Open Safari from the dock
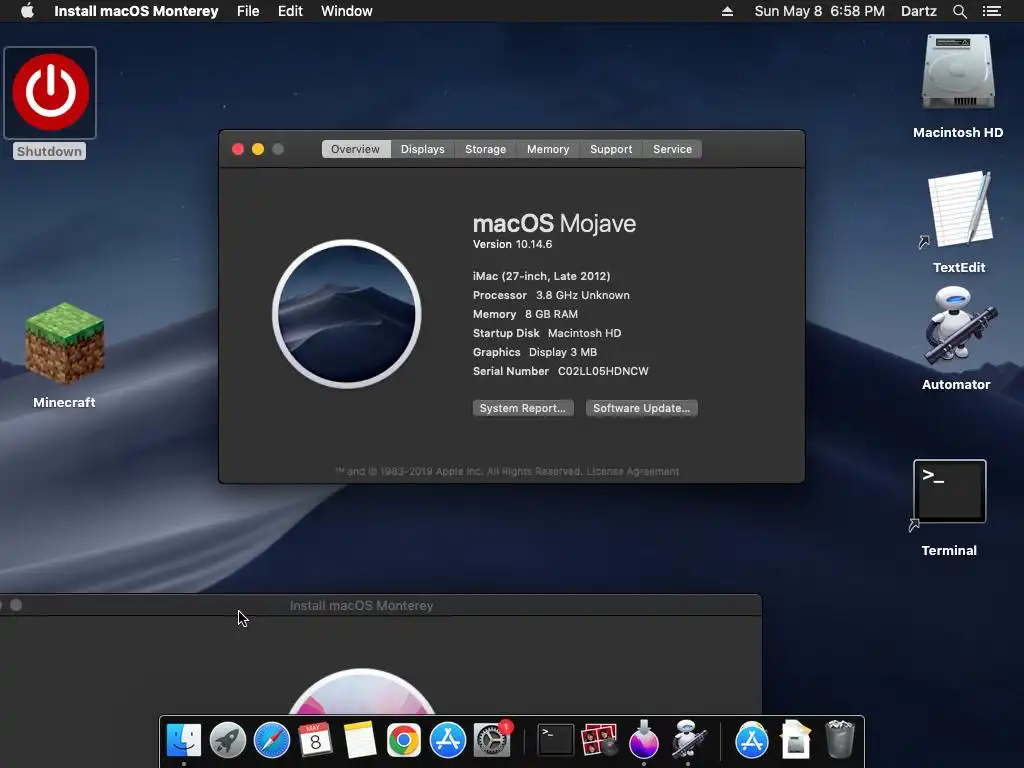This screenshot has width=1024, height=768. 272,741
